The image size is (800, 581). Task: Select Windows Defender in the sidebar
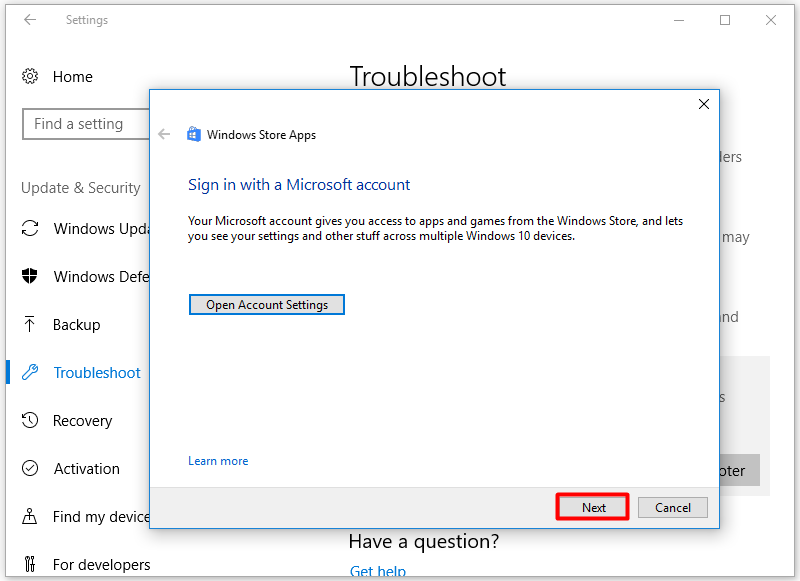pyautogui.click(x=101, y=276)
